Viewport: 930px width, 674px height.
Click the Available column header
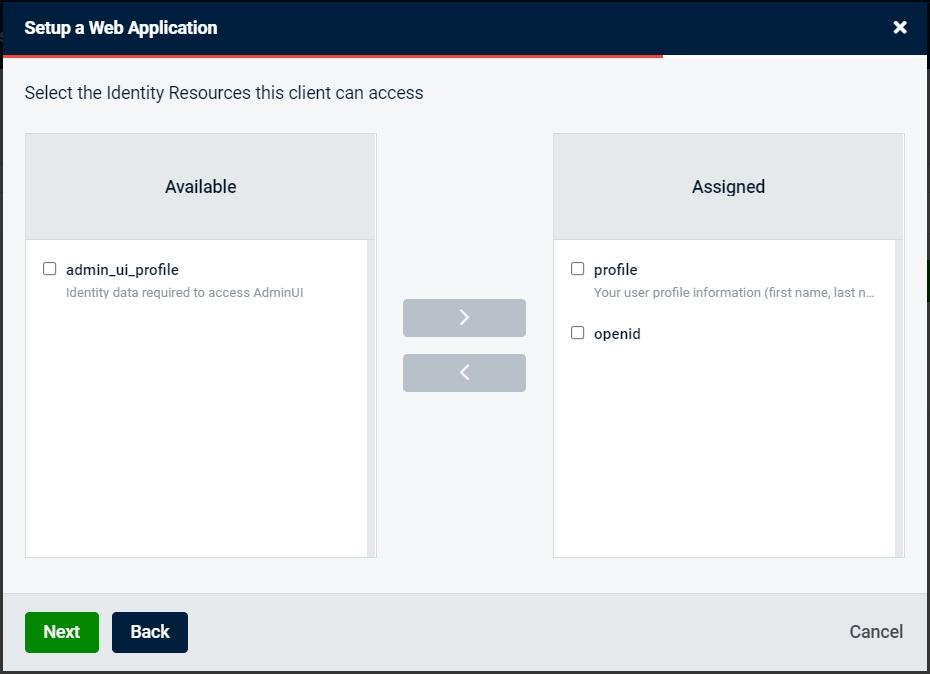click(200, 186)
